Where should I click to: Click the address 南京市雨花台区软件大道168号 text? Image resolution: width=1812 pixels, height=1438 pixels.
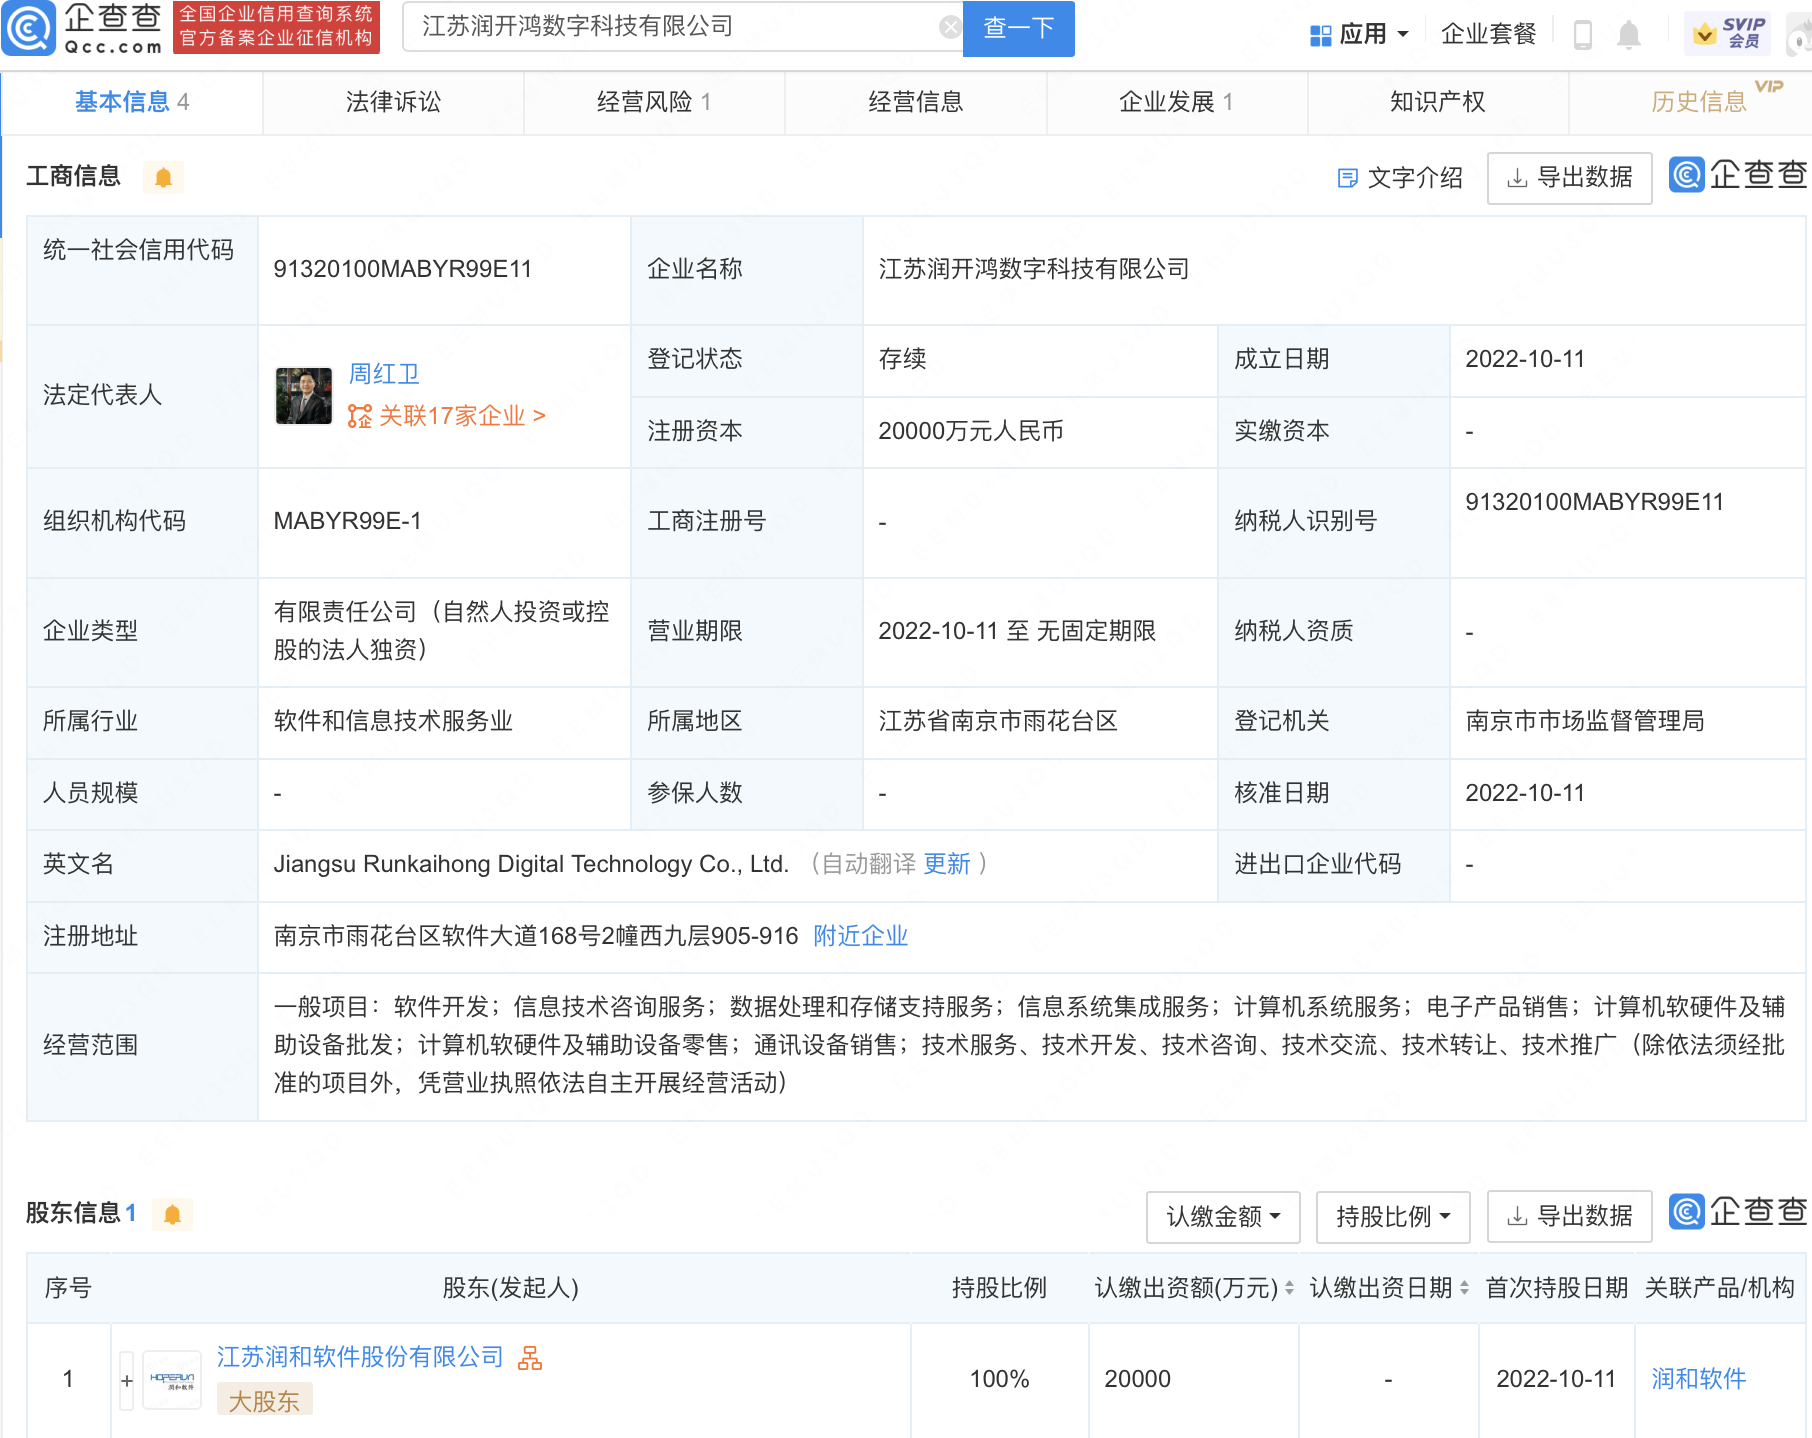click(x=536, y=936)
